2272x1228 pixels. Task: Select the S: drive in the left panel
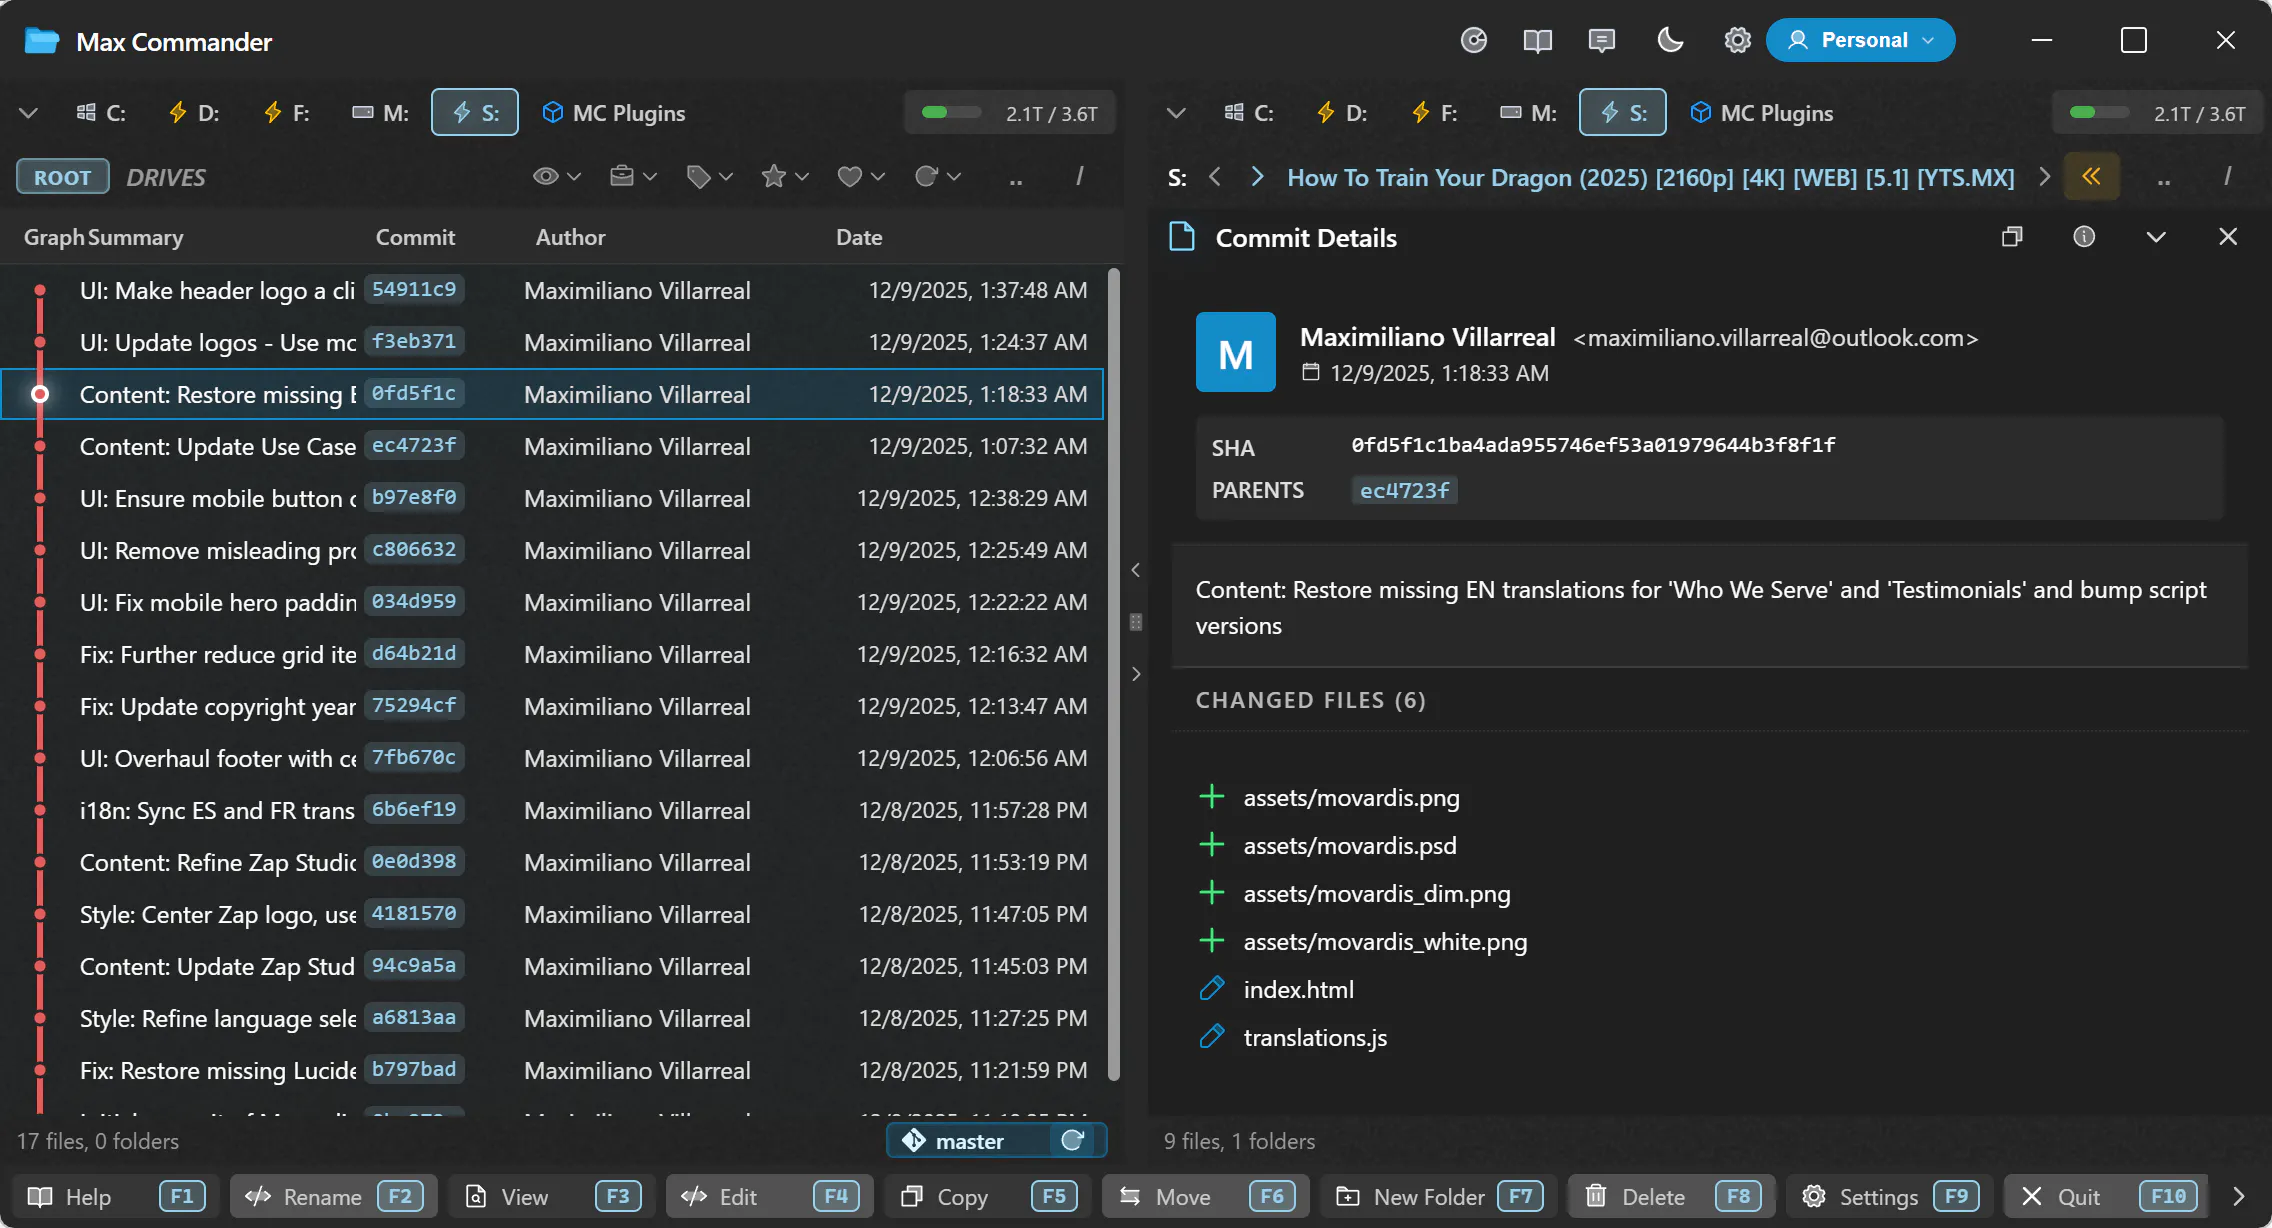point(475,112)
